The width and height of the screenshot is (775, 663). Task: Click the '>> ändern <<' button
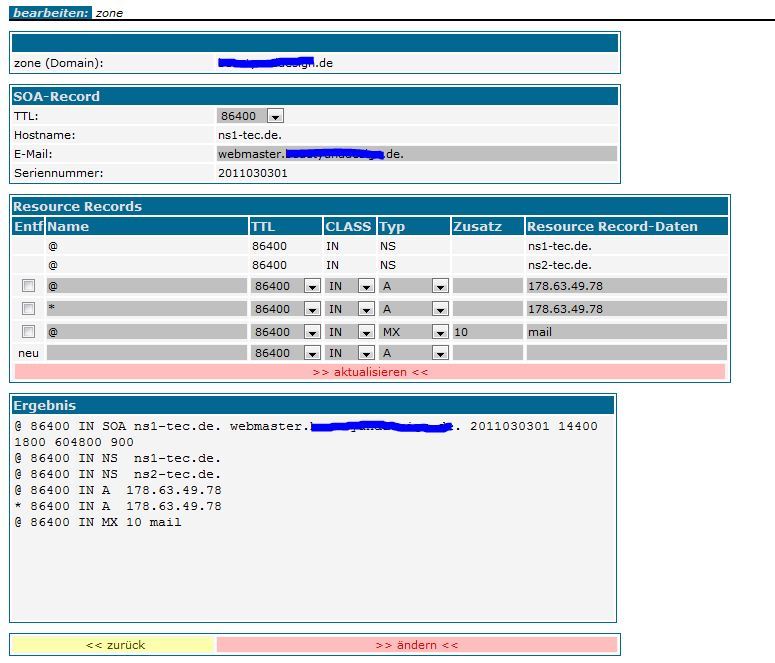(x=417, y=645)
